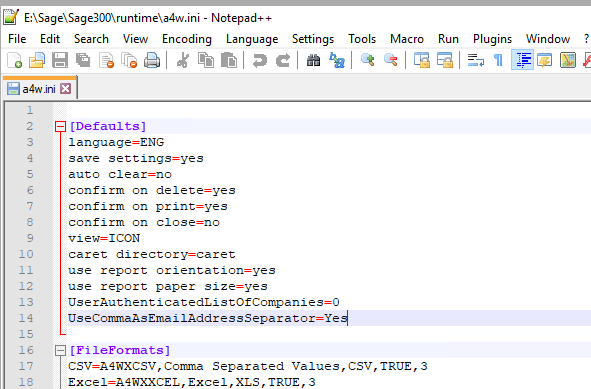Open the document map toolbar icon
Viewport: 591px width, 389px height.
coord(568,60)
